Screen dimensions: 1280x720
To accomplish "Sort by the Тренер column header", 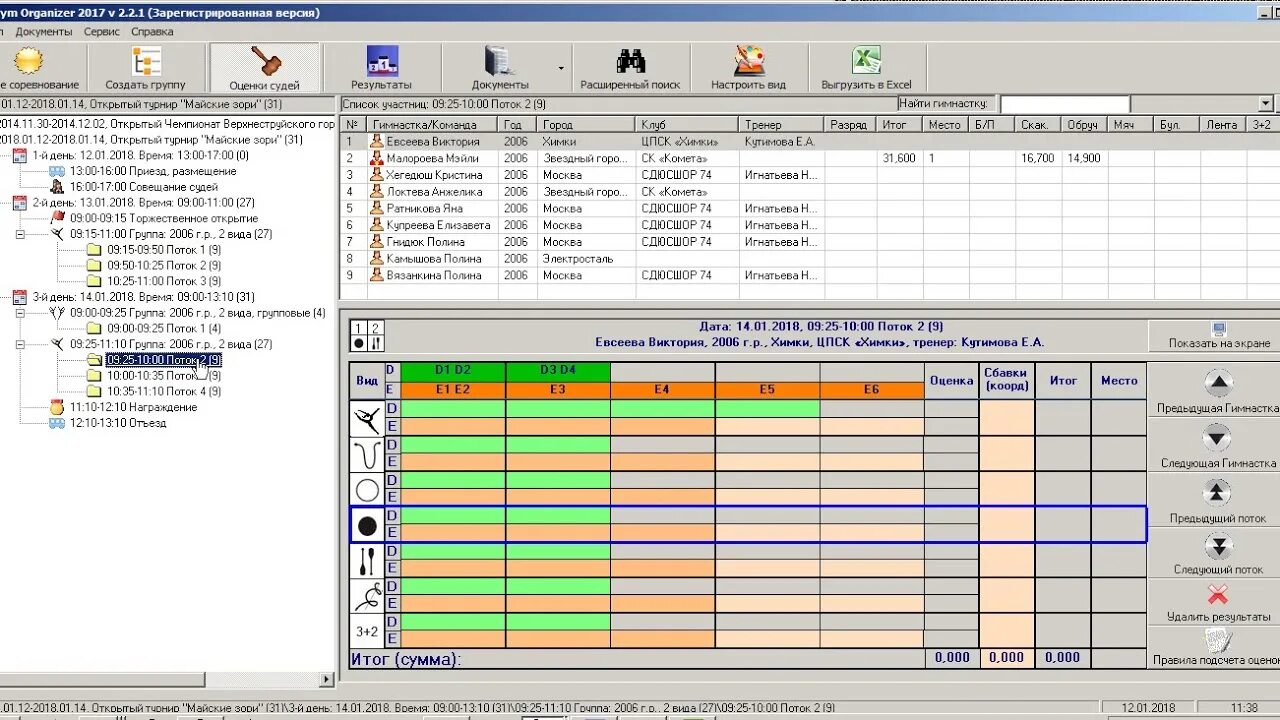I will click(782, 125).
